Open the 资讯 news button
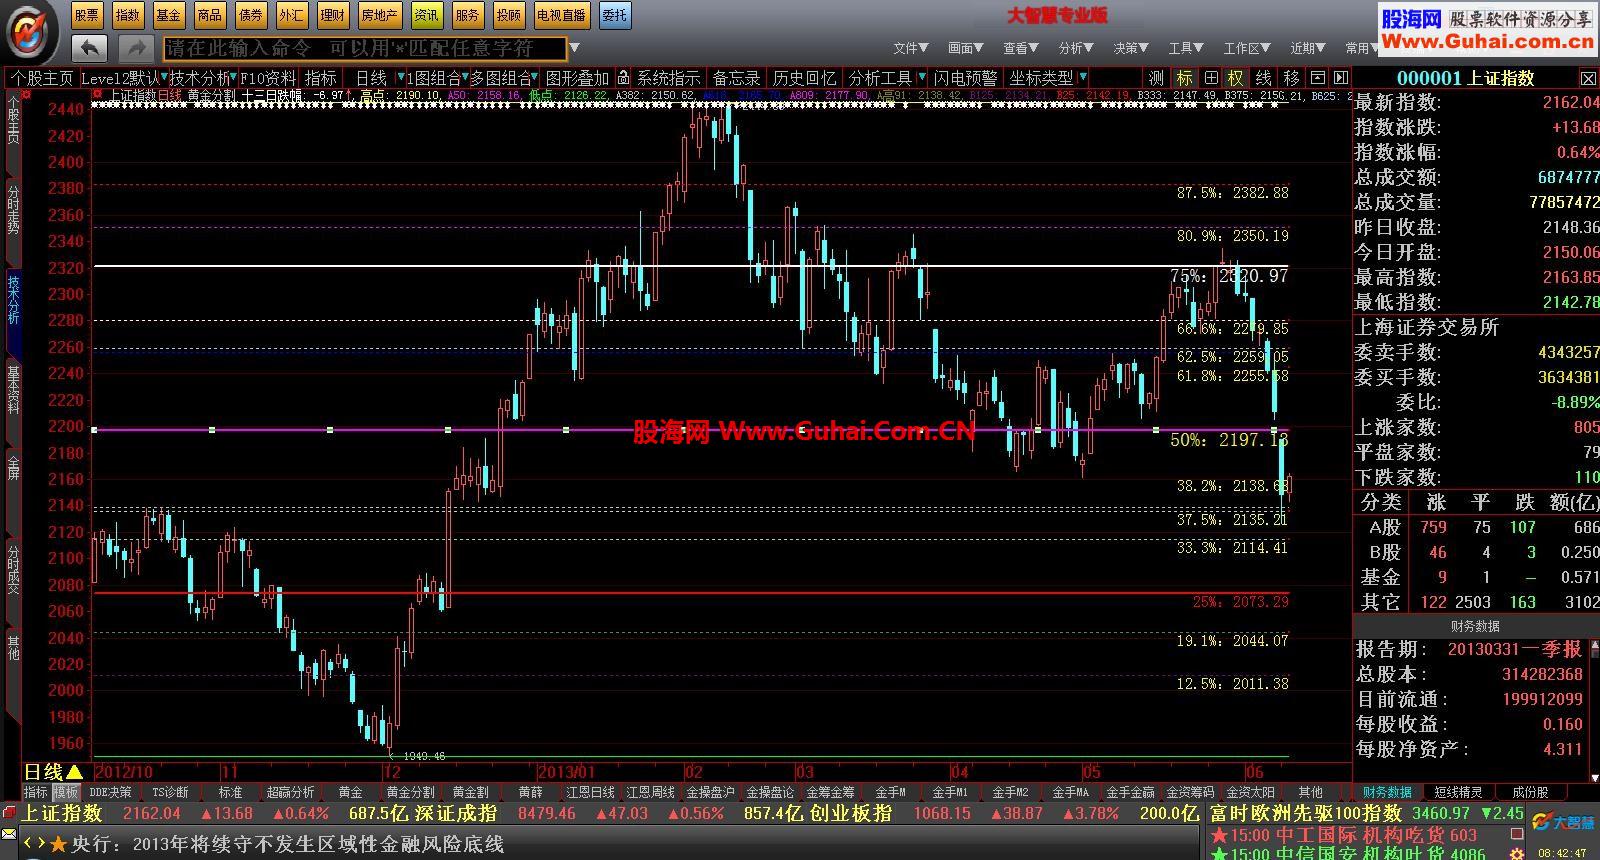The width and height of the screenshot is (1600, 860). pos(427,15)
